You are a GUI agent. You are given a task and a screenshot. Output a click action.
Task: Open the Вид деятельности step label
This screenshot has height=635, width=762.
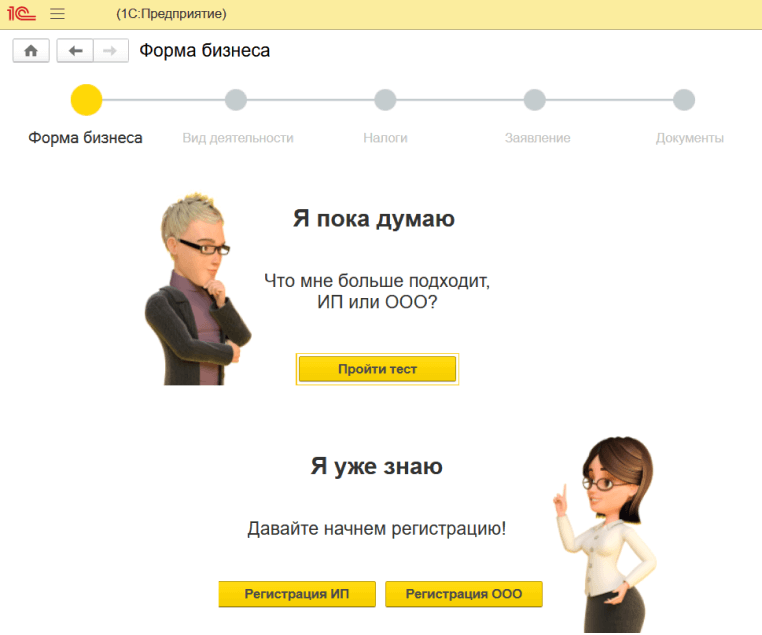238,138
